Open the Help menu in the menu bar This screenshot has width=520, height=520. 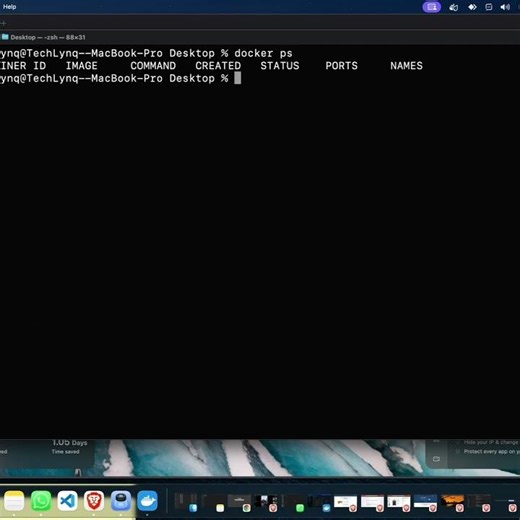pos(9,7)
